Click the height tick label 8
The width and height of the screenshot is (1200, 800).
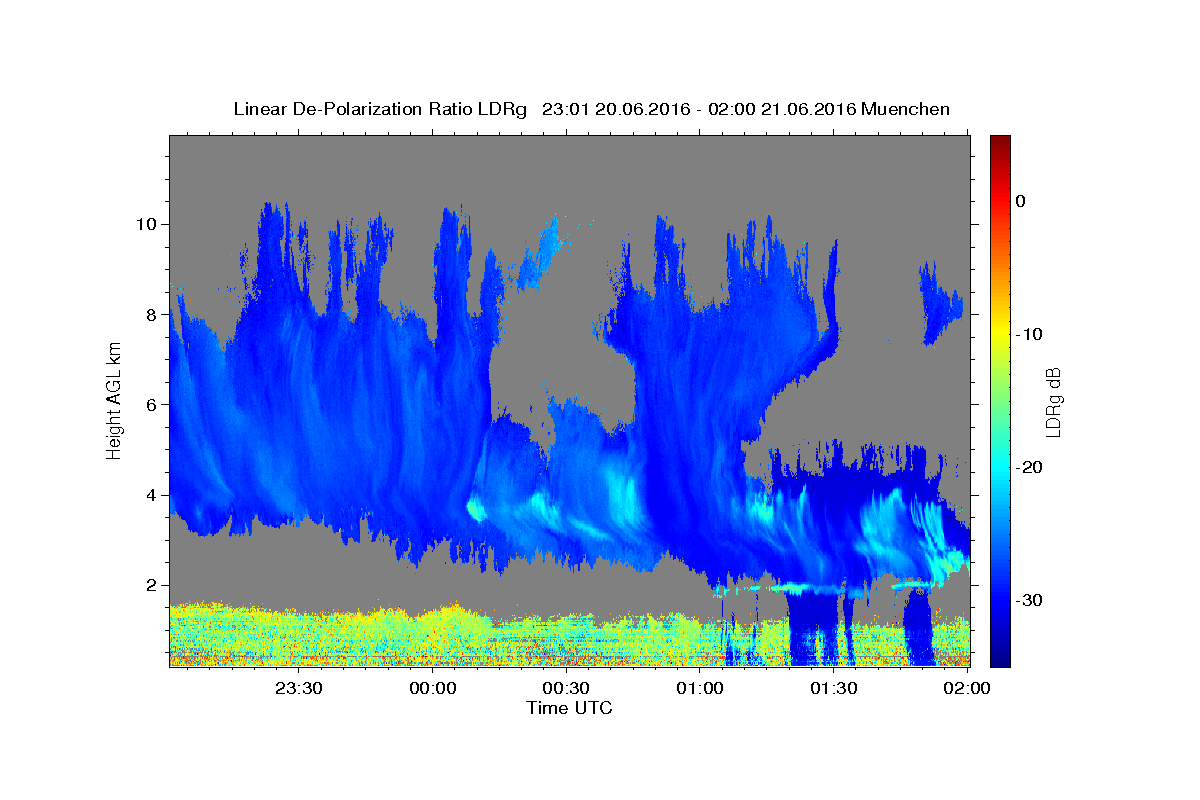[x=150, y=314]
